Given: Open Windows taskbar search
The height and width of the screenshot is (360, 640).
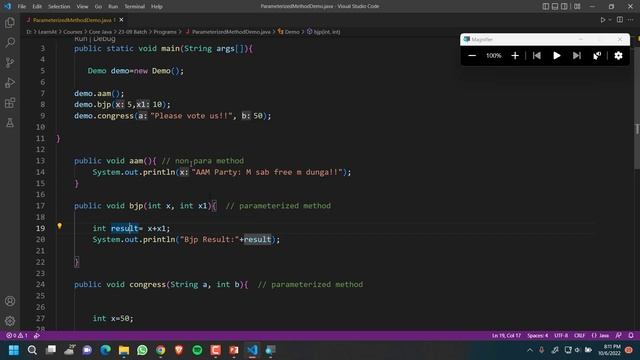Looking at the screenshot, I should click(x=32, y=350).
